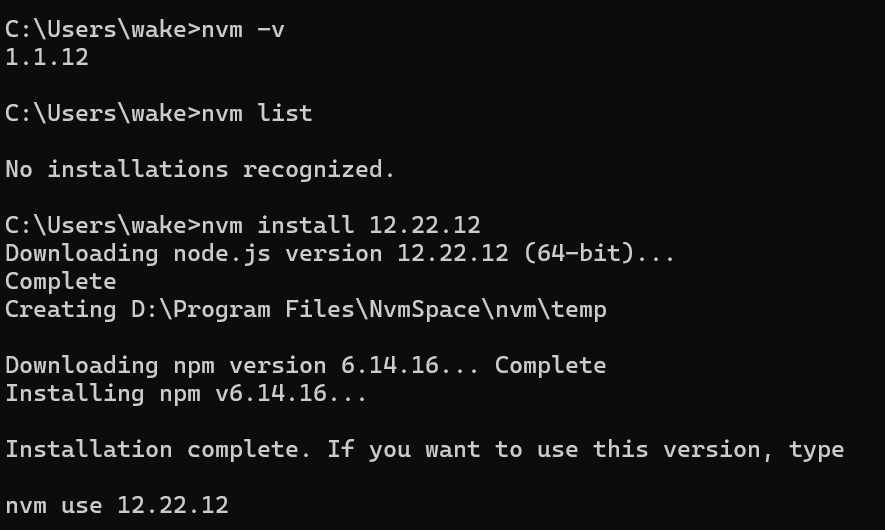Click the "Installation complete." sentence
Viewport: 885px width, 530px height.
pyautogui.click(x=159, y=449)
